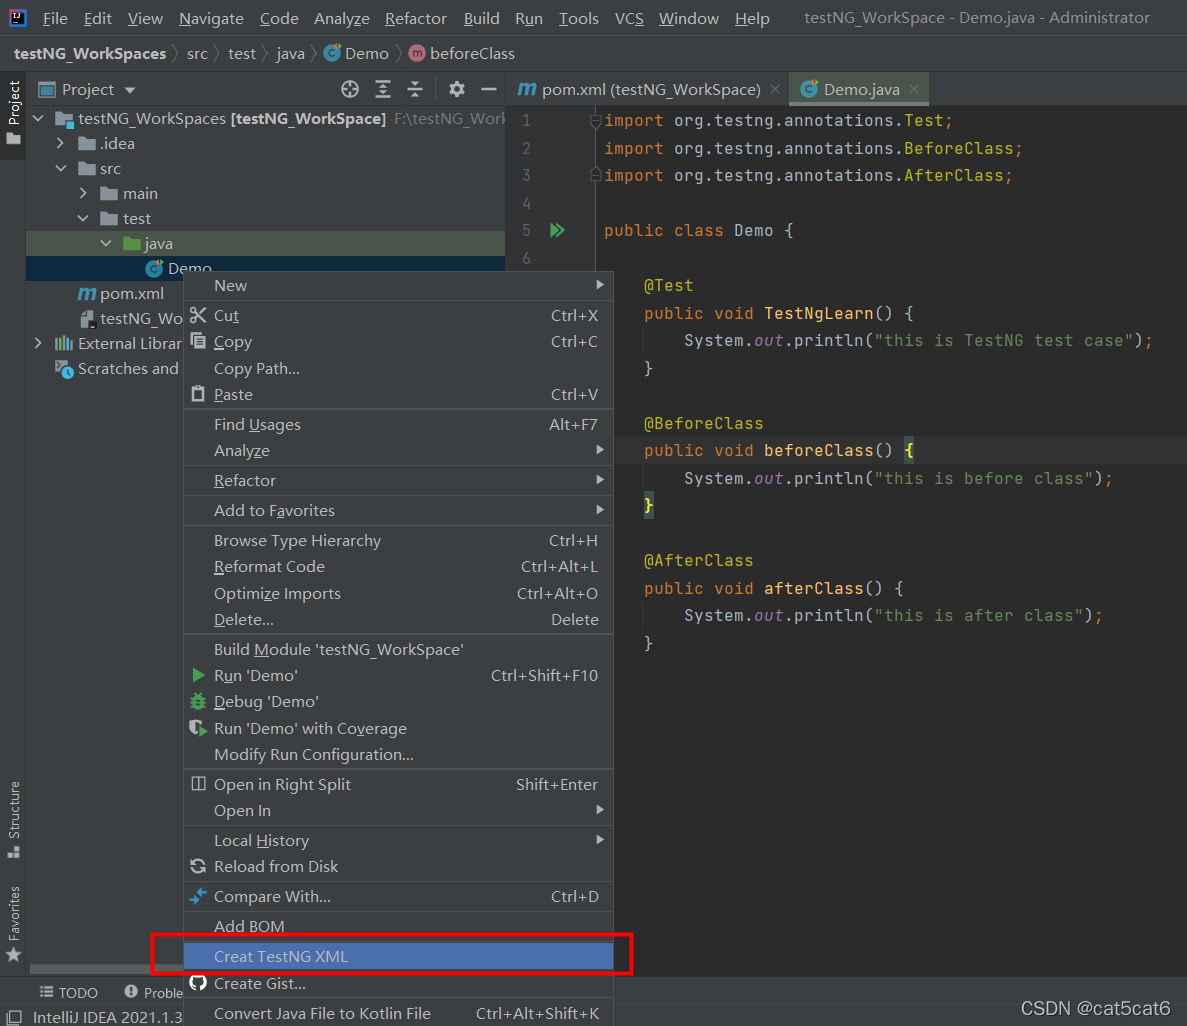Choose Modify Run Configuration... entry
This screenshot has width=1187, height=1026.
(398, 754)
